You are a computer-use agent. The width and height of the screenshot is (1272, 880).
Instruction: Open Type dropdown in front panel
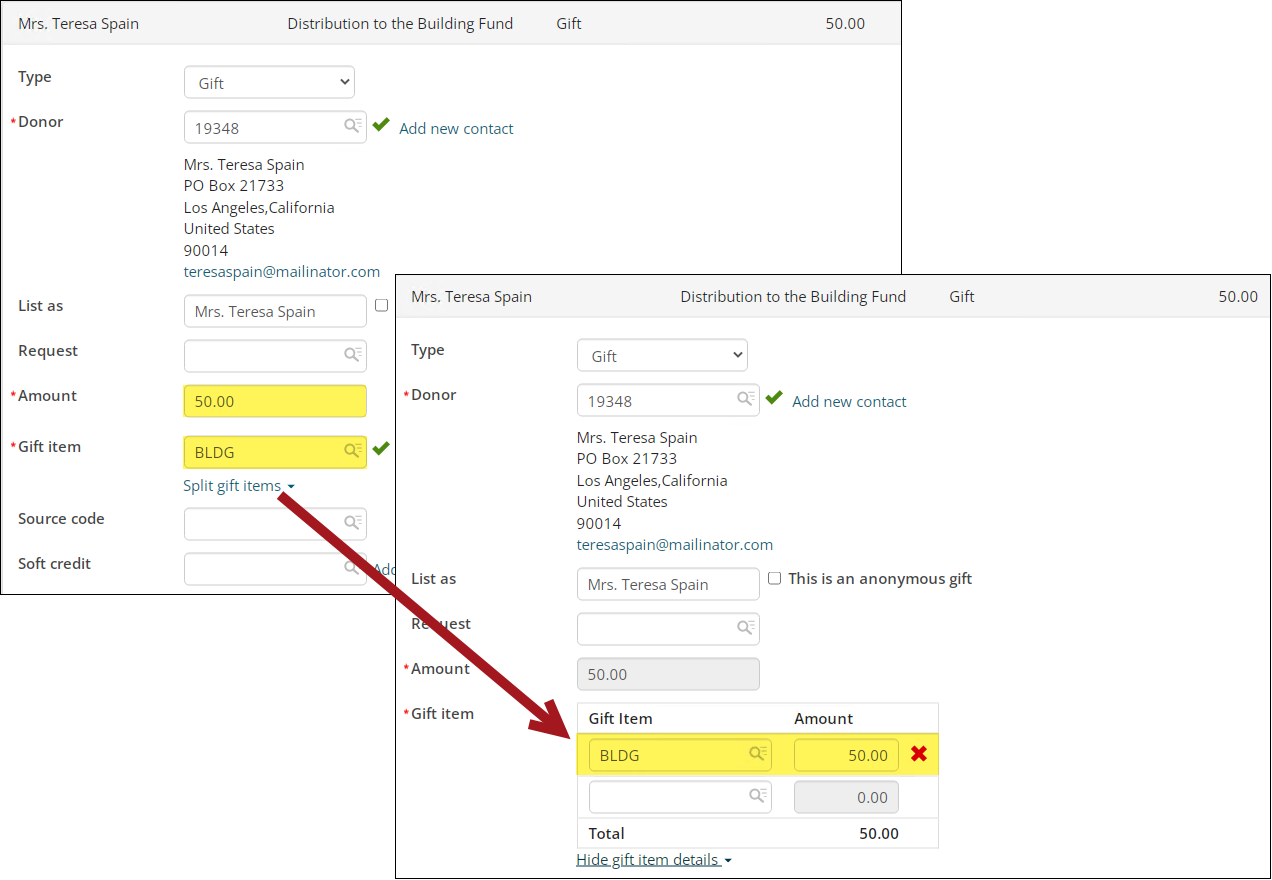click(662, 356)
